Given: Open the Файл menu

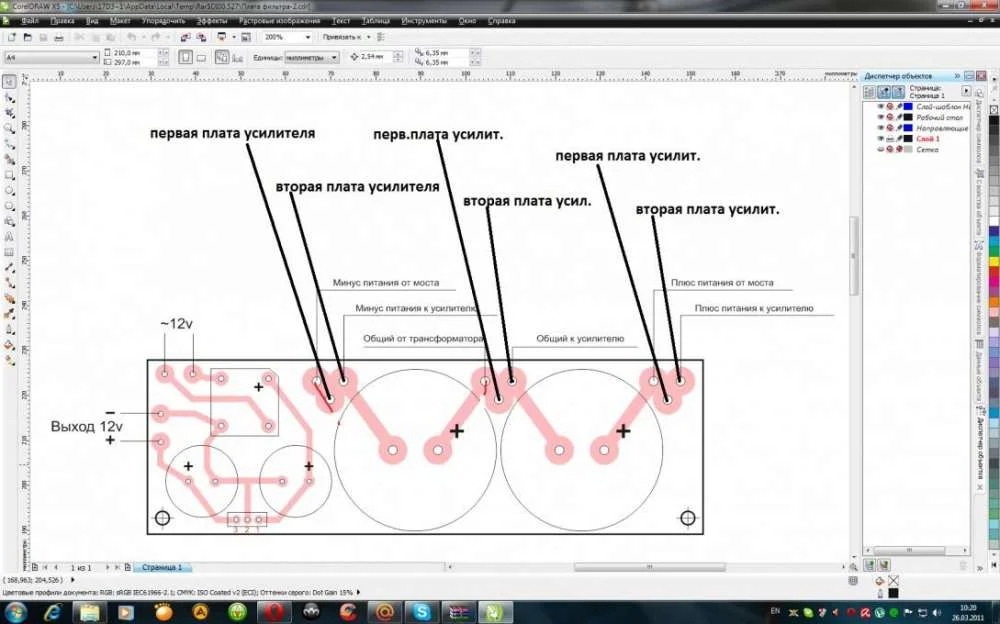Looking at the screenshot, I should pyautogui.click(x=29, y=21).
